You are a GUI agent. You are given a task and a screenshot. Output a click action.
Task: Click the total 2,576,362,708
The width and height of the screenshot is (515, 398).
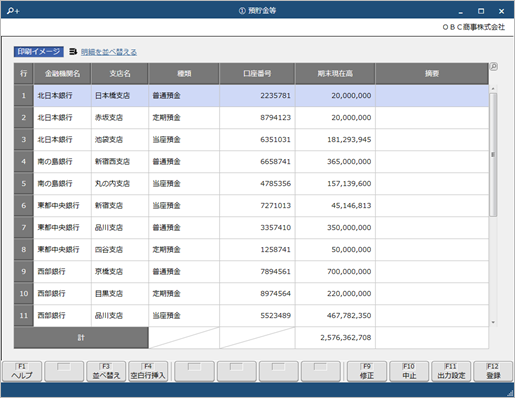coord(346,338)
